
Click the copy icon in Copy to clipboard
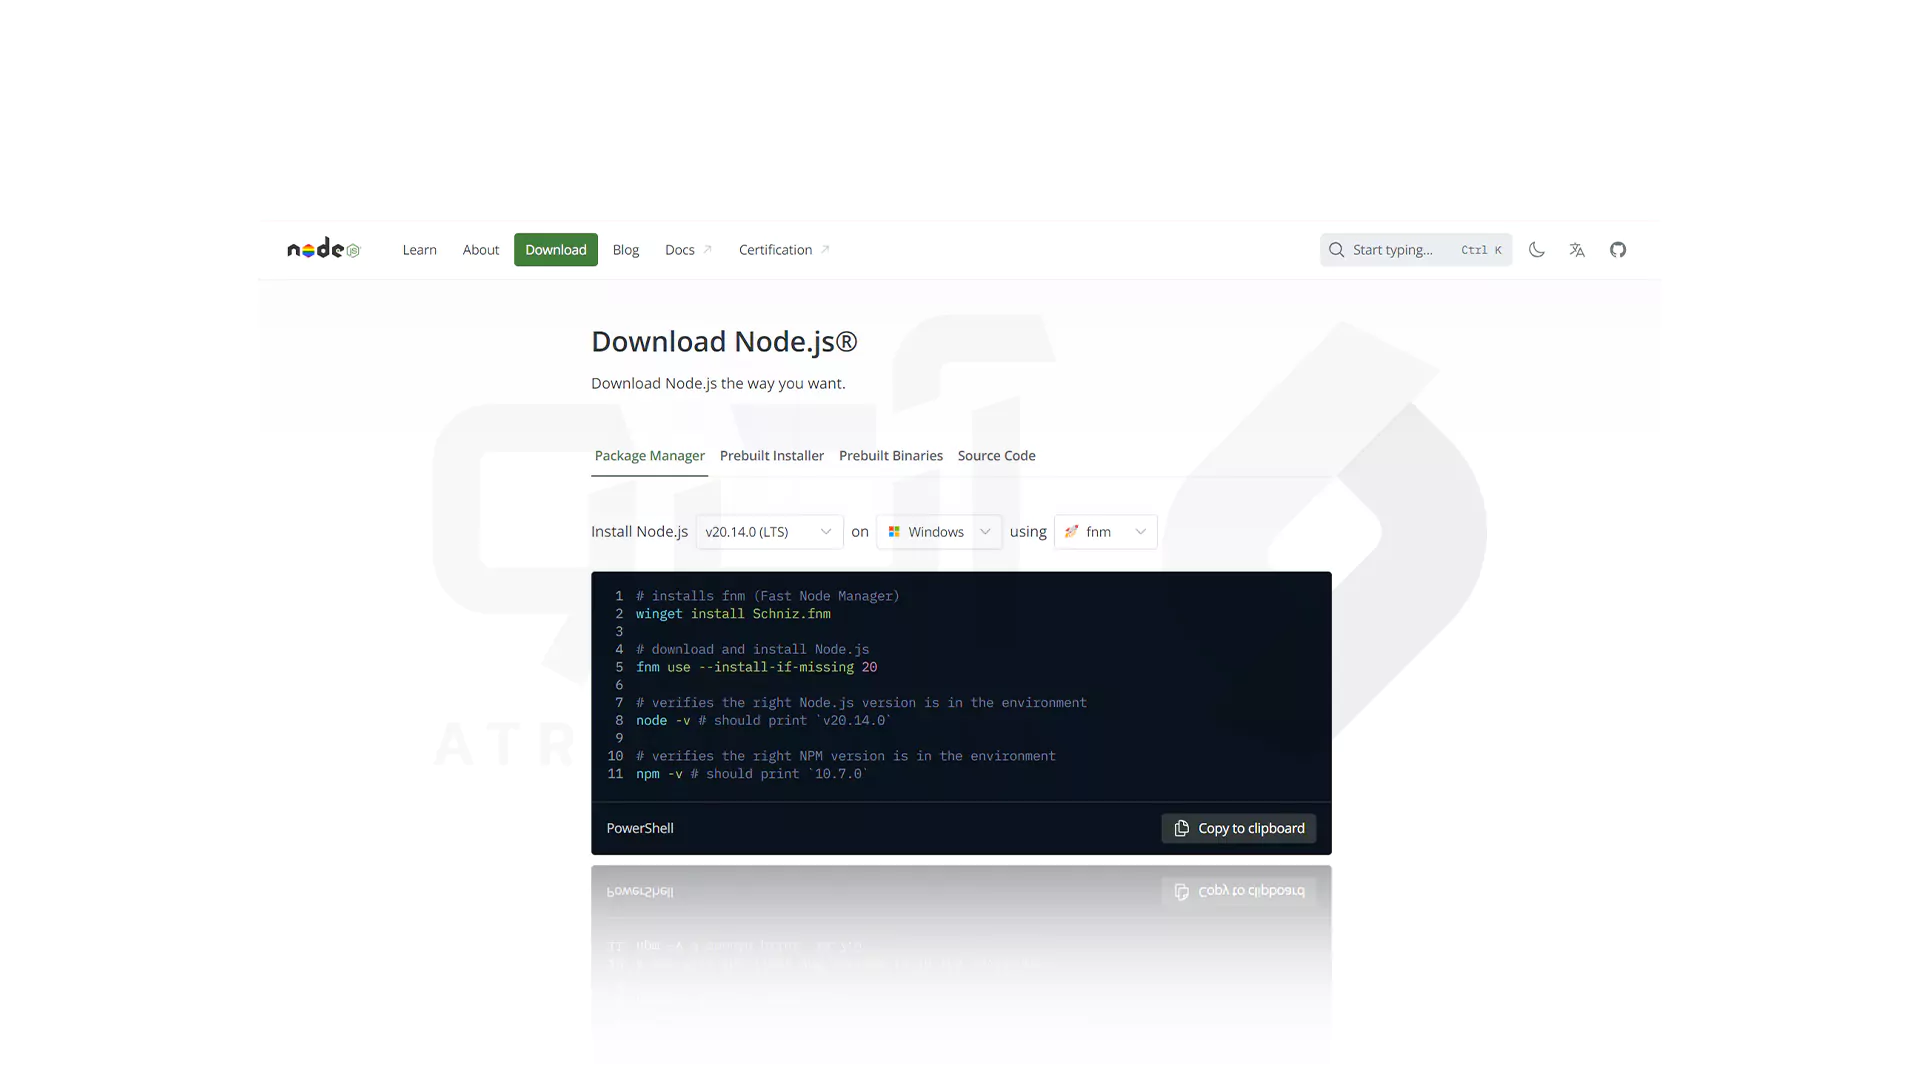1182,828
